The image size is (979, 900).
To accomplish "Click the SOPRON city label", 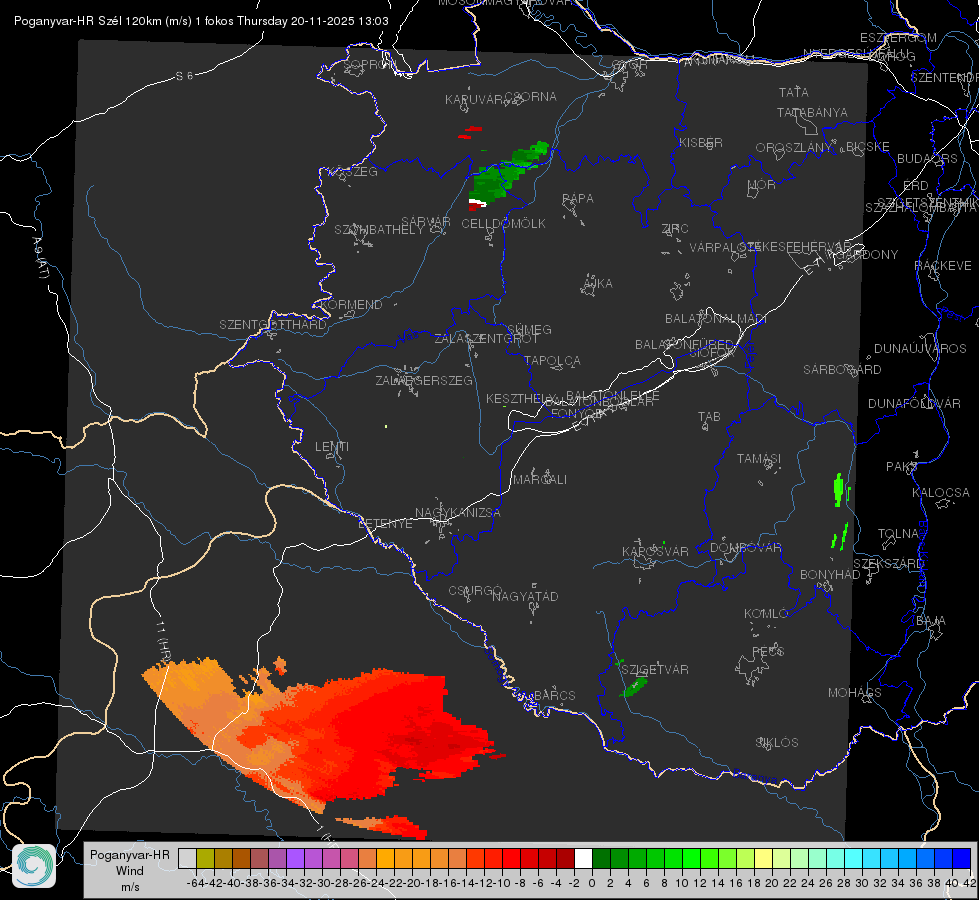I will click(x=370, y=64).
